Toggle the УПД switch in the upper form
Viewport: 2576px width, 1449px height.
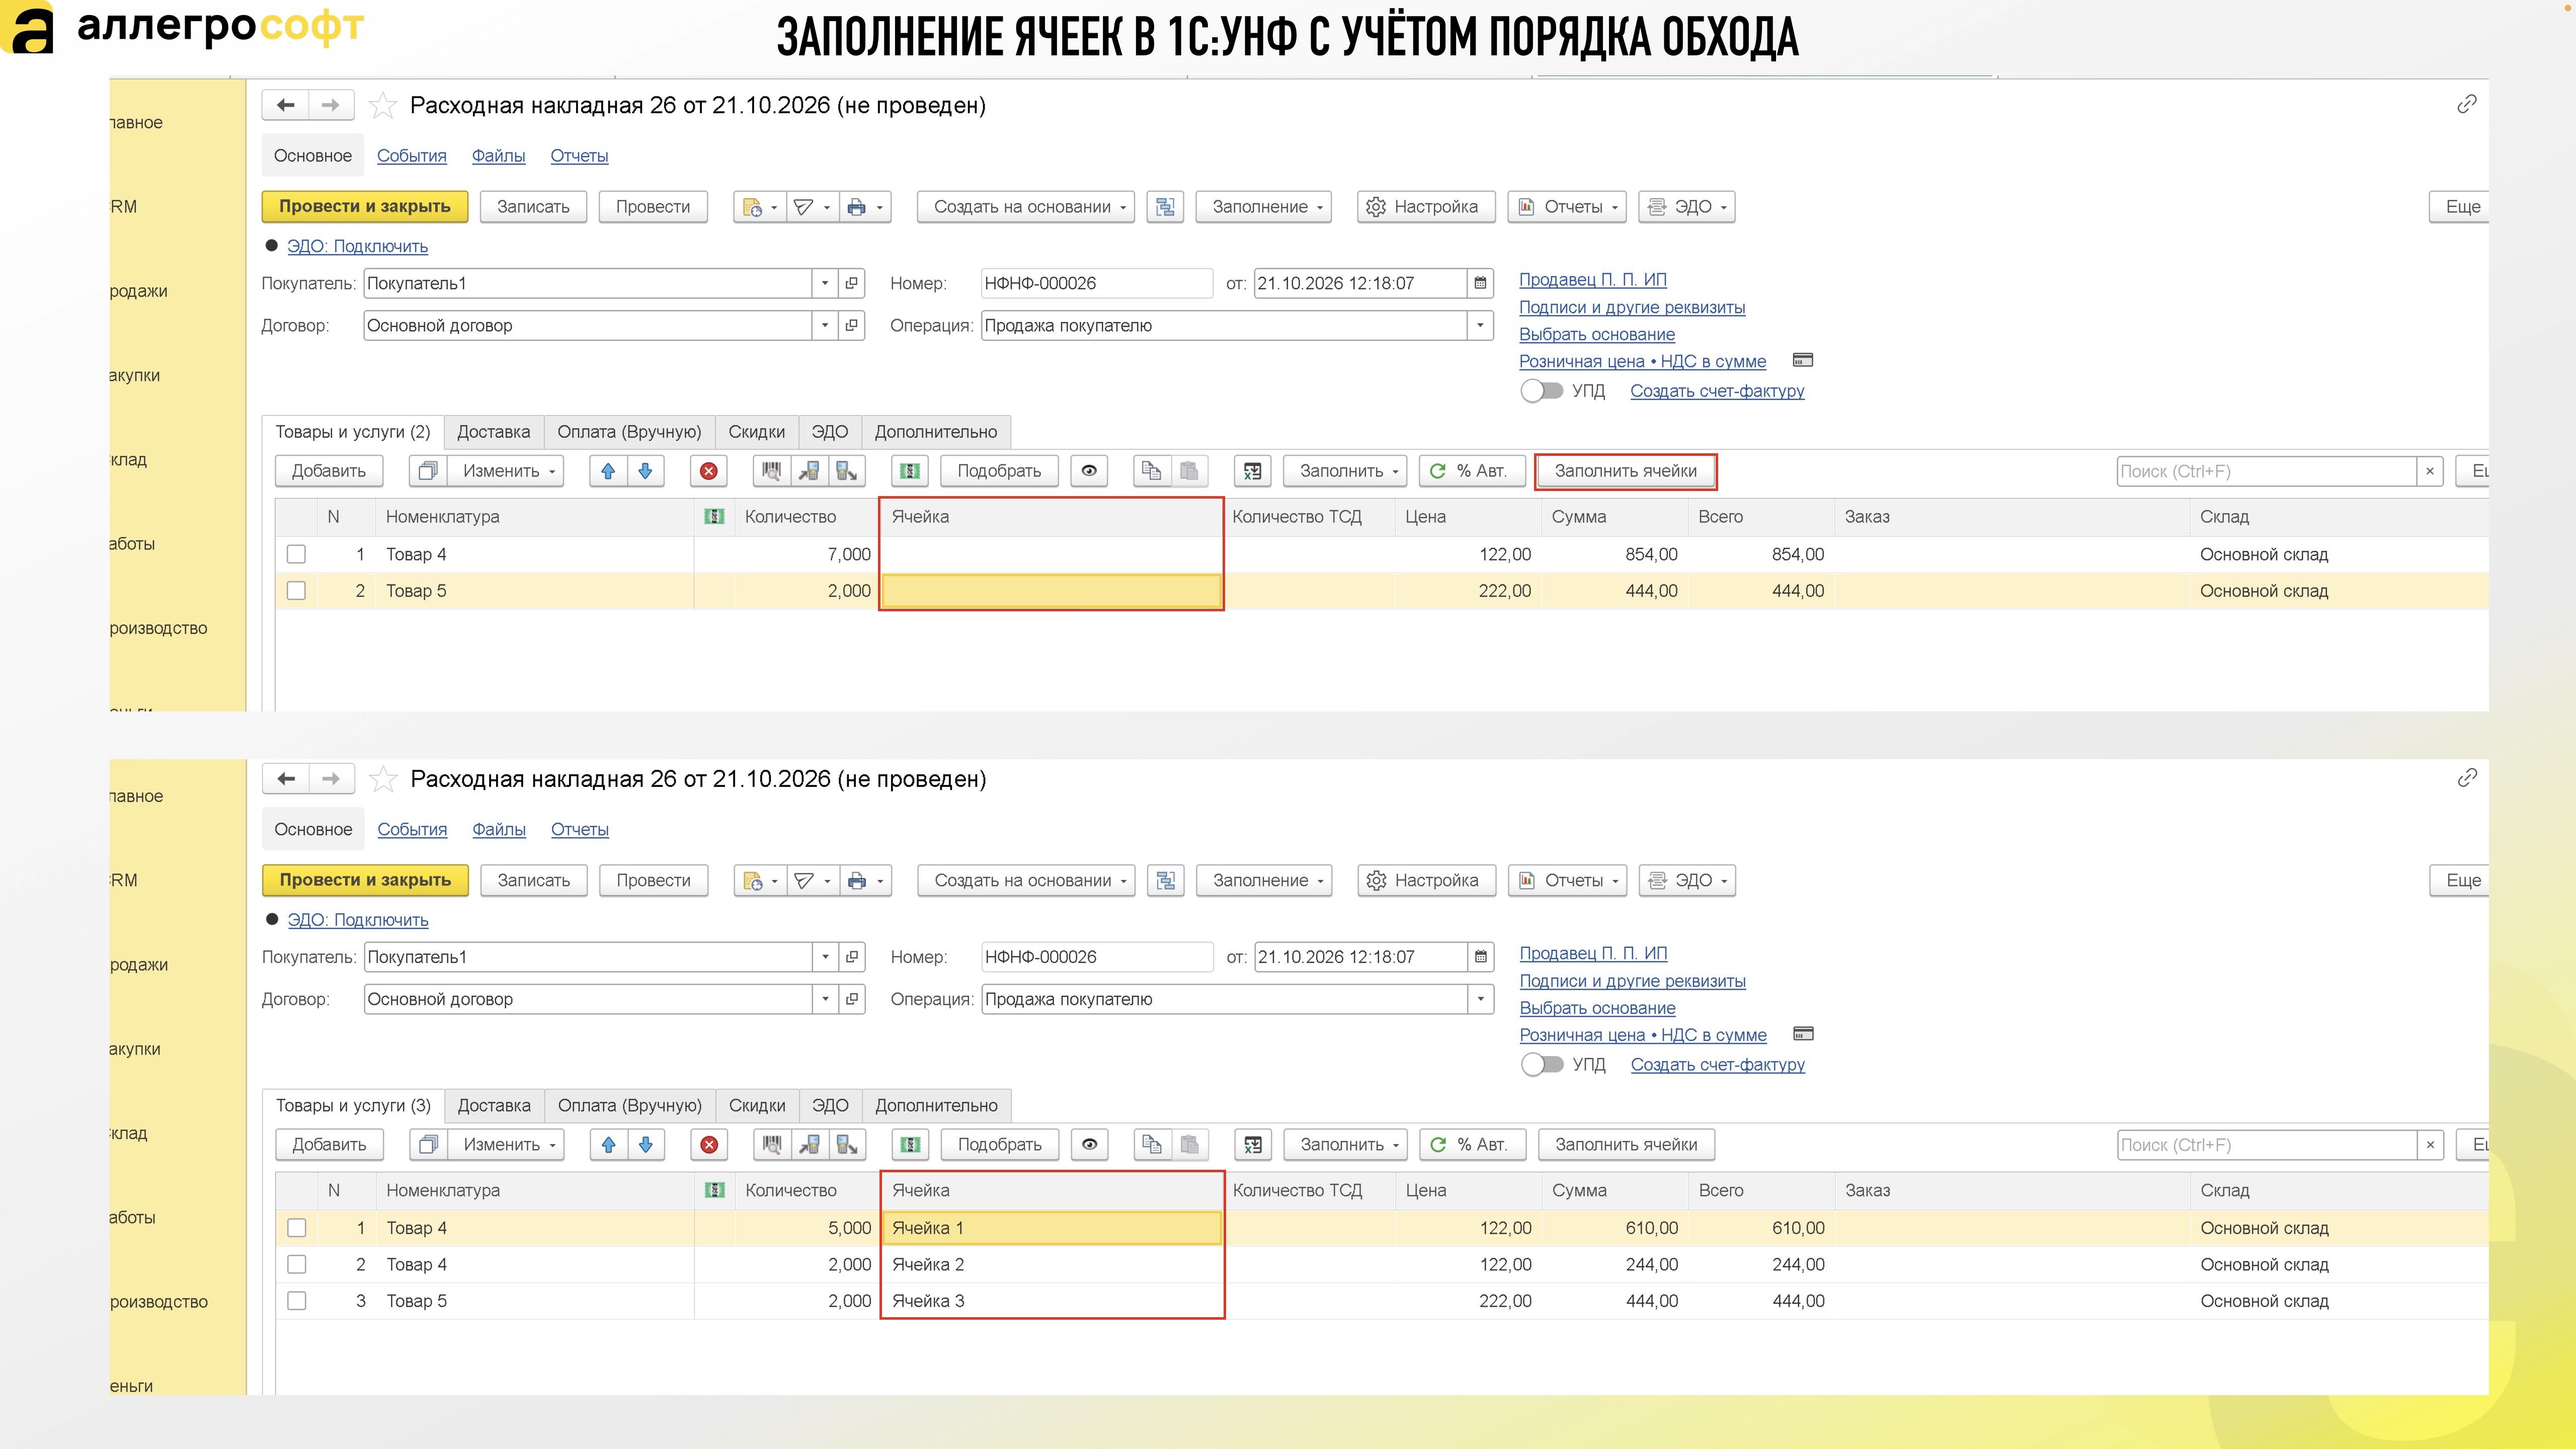click(1541, 391)
